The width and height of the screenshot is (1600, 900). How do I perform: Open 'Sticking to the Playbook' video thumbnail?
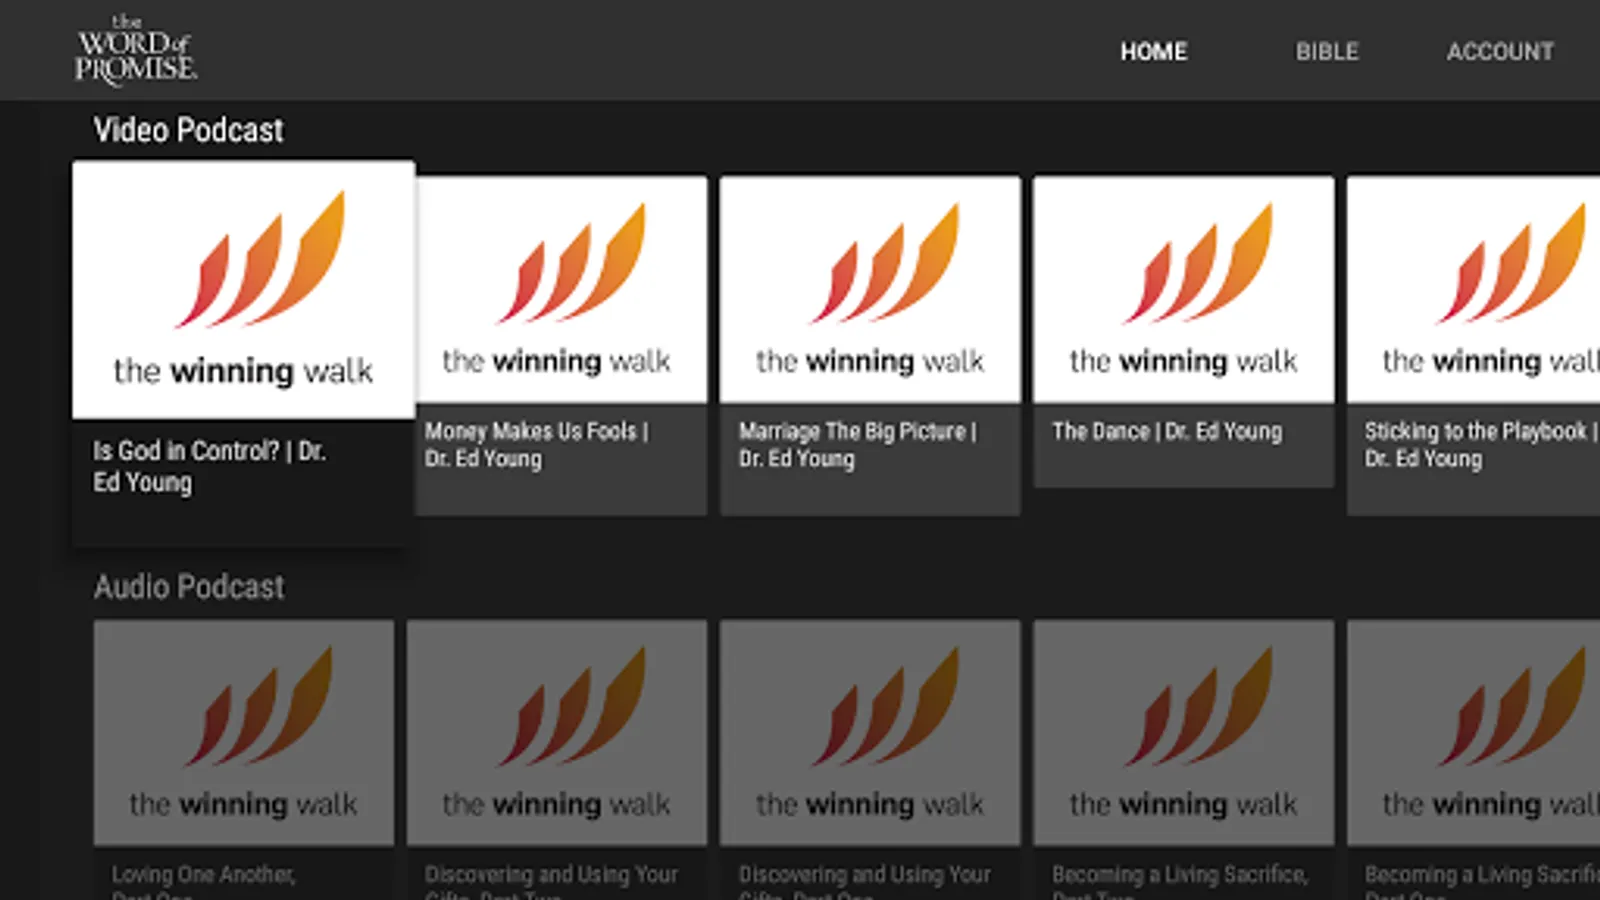click(1473, 290)
